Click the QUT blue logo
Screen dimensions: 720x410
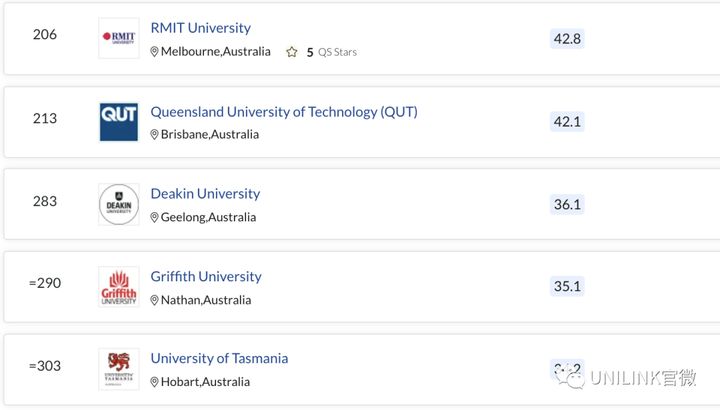118,122
